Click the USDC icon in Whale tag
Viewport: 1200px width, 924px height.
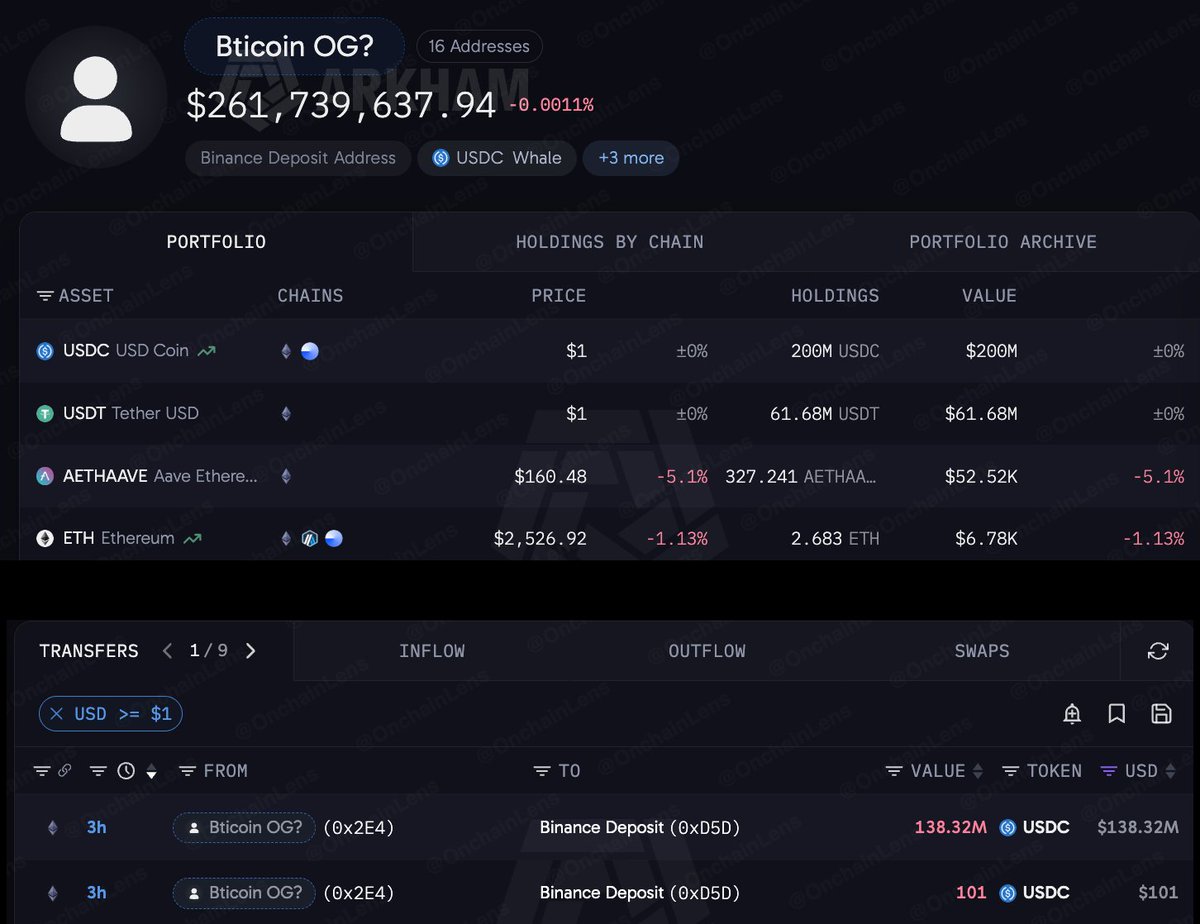(x=440, y=158)
